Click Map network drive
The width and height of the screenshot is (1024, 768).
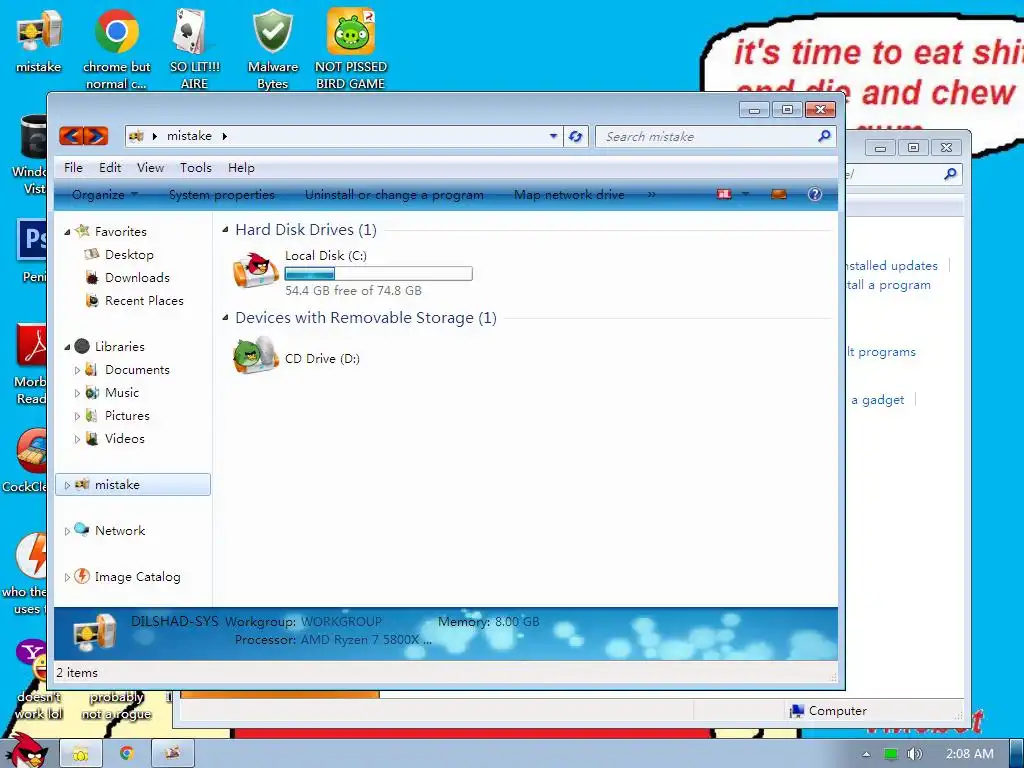point(569,195)
